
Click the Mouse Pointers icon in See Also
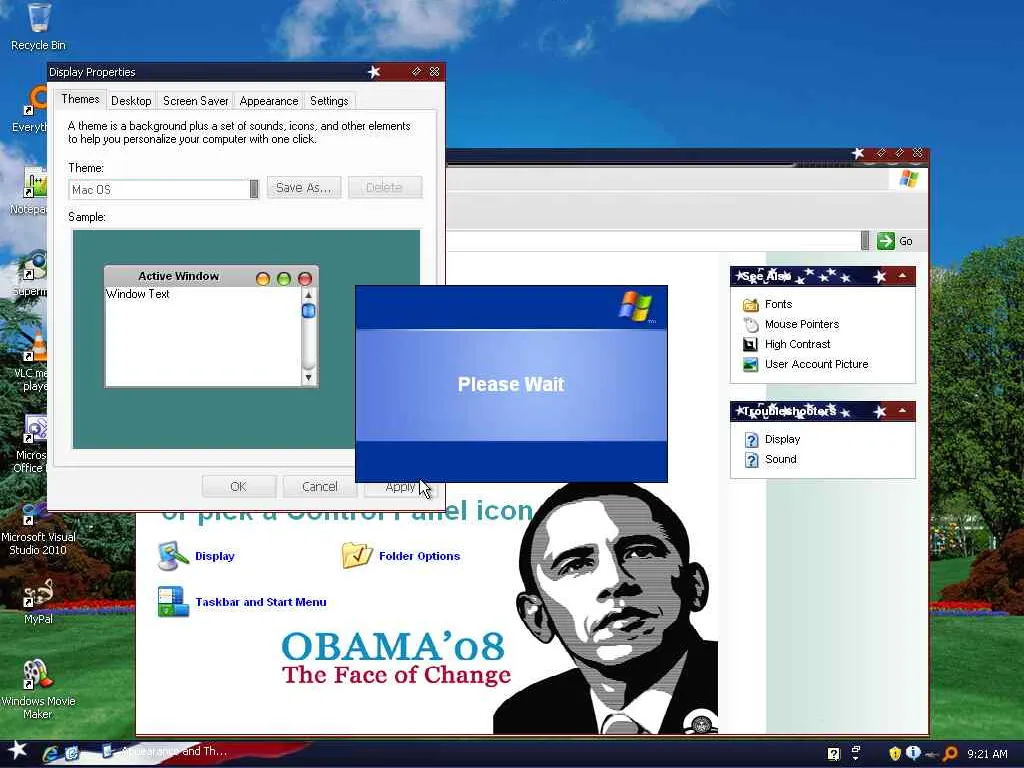pyautogui.click(x=750, y=325)
